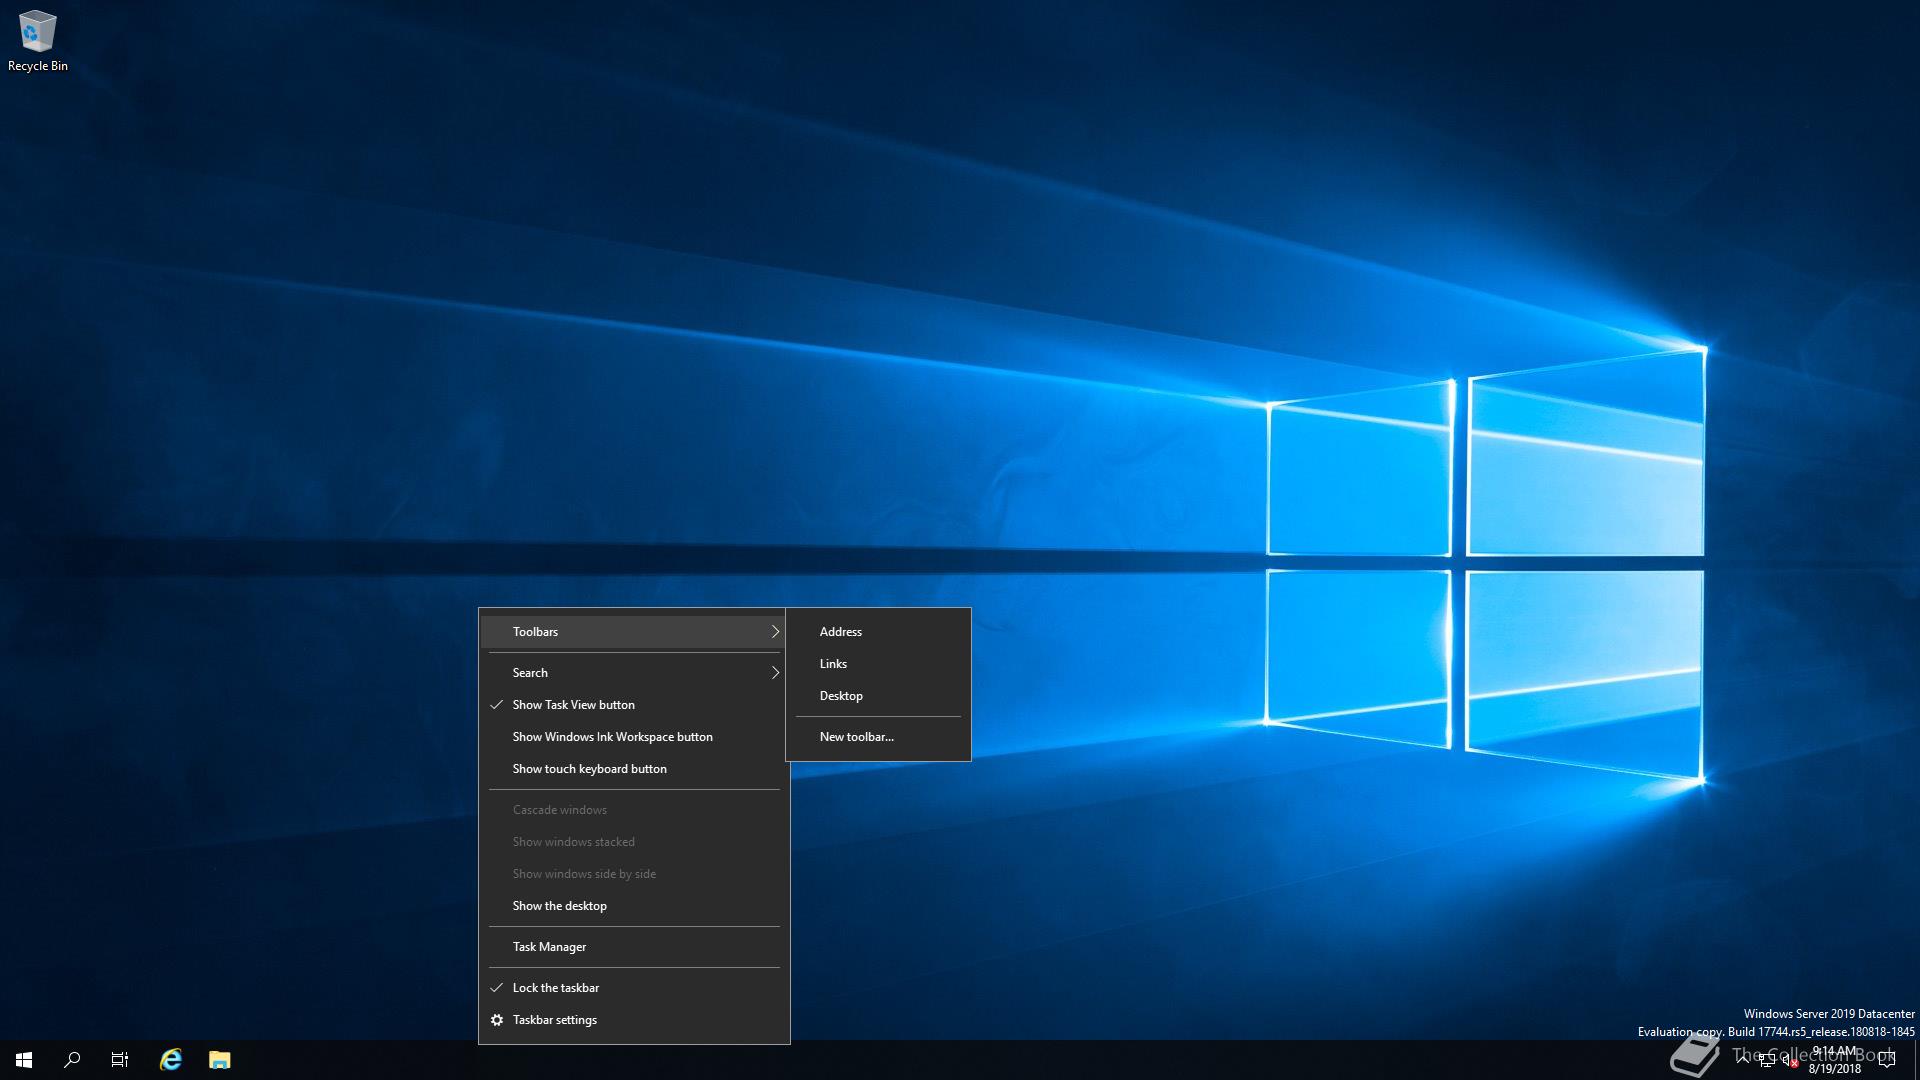Open Task View from the taskbar
This screenshot has width=1920, height=1080.
click(120, 1060)
